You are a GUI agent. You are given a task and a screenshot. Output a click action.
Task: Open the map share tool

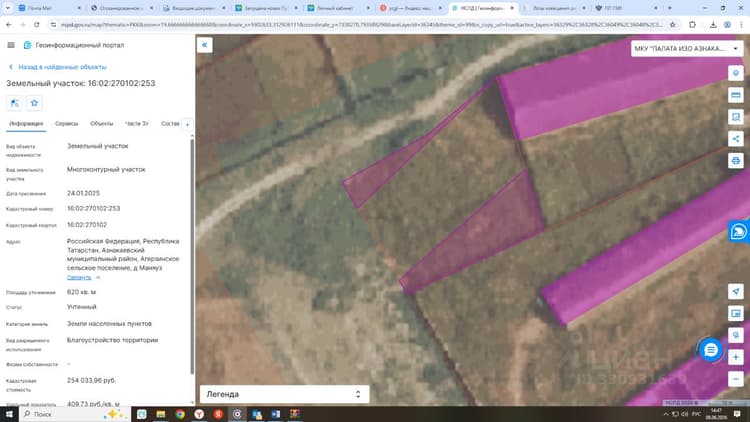[x=736, y=139]
